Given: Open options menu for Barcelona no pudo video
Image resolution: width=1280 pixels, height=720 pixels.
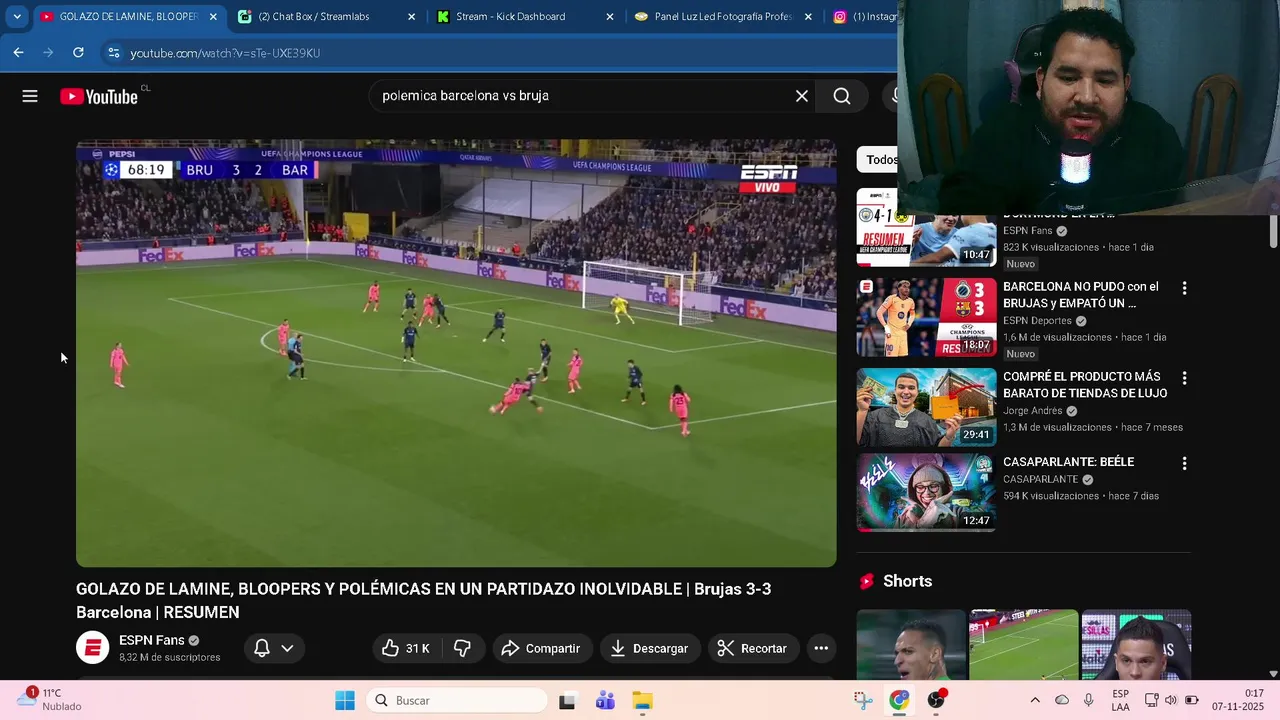Looking at the screenshot, I should pyautogui.click(x=1184, y=288).
